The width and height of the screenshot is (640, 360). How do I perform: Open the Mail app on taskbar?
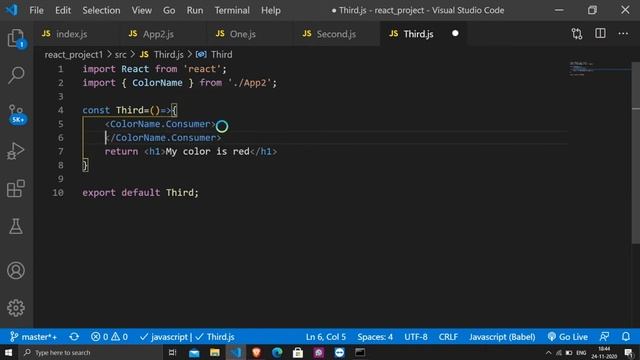click(x=194, y=352)
